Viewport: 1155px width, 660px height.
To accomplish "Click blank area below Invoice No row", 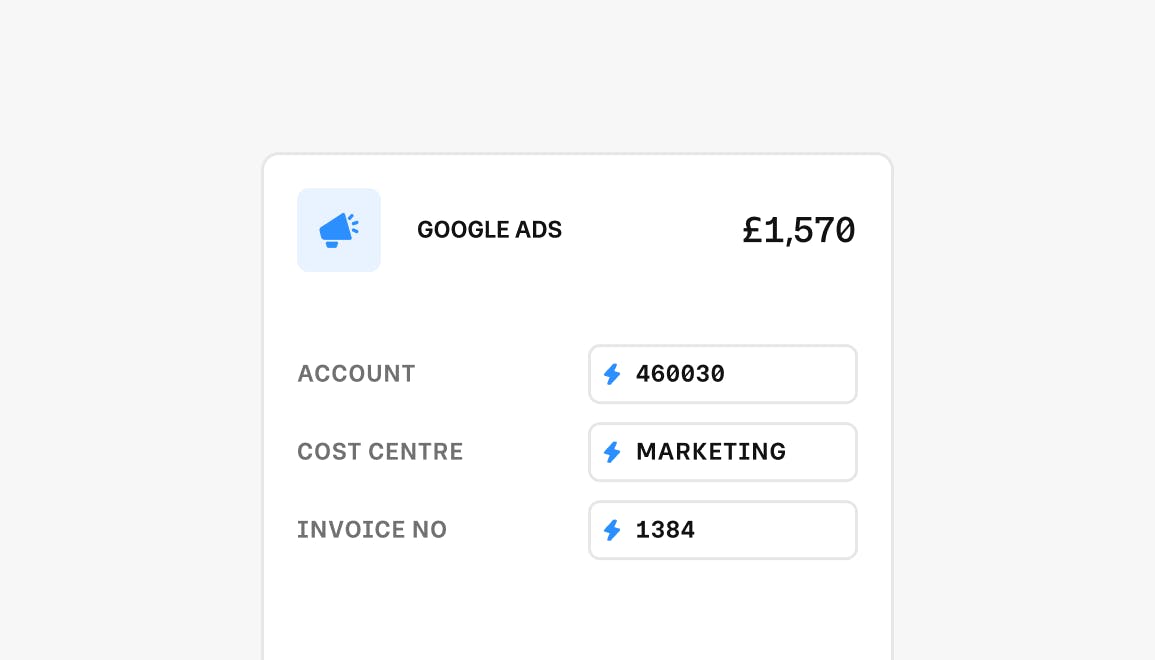I will [576, 612].
